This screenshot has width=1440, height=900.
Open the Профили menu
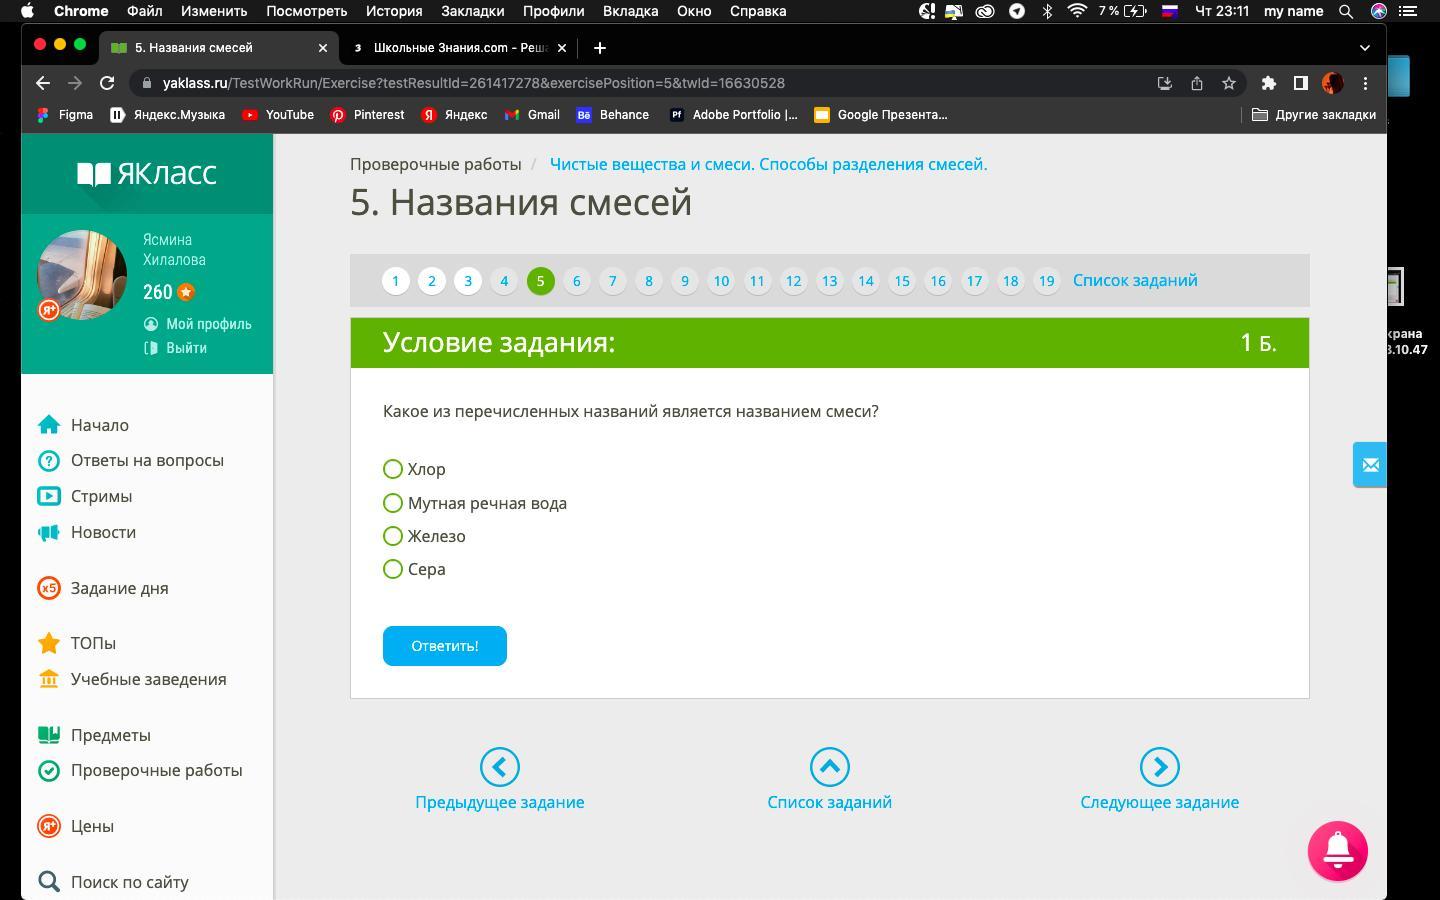point(553,11)
